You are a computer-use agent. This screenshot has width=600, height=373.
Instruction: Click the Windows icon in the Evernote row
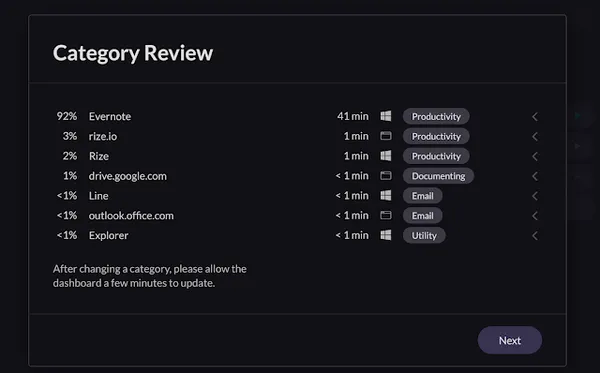[386, 116]
